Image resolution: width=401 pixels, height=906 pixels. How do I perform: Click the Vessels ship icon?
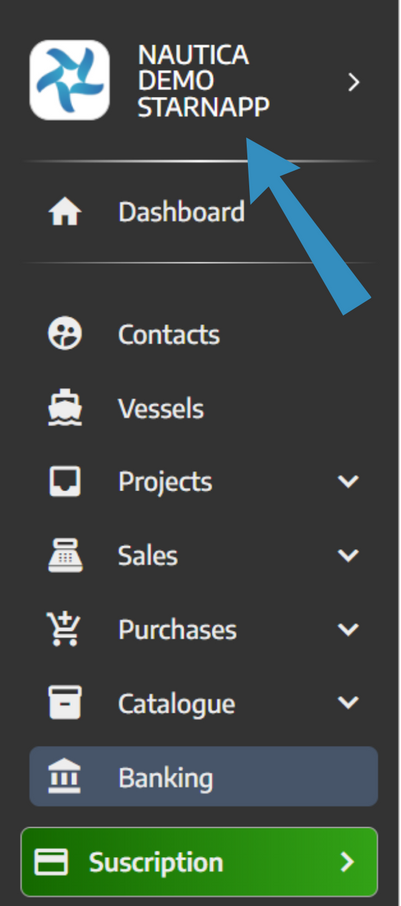[x=65, y=408]
